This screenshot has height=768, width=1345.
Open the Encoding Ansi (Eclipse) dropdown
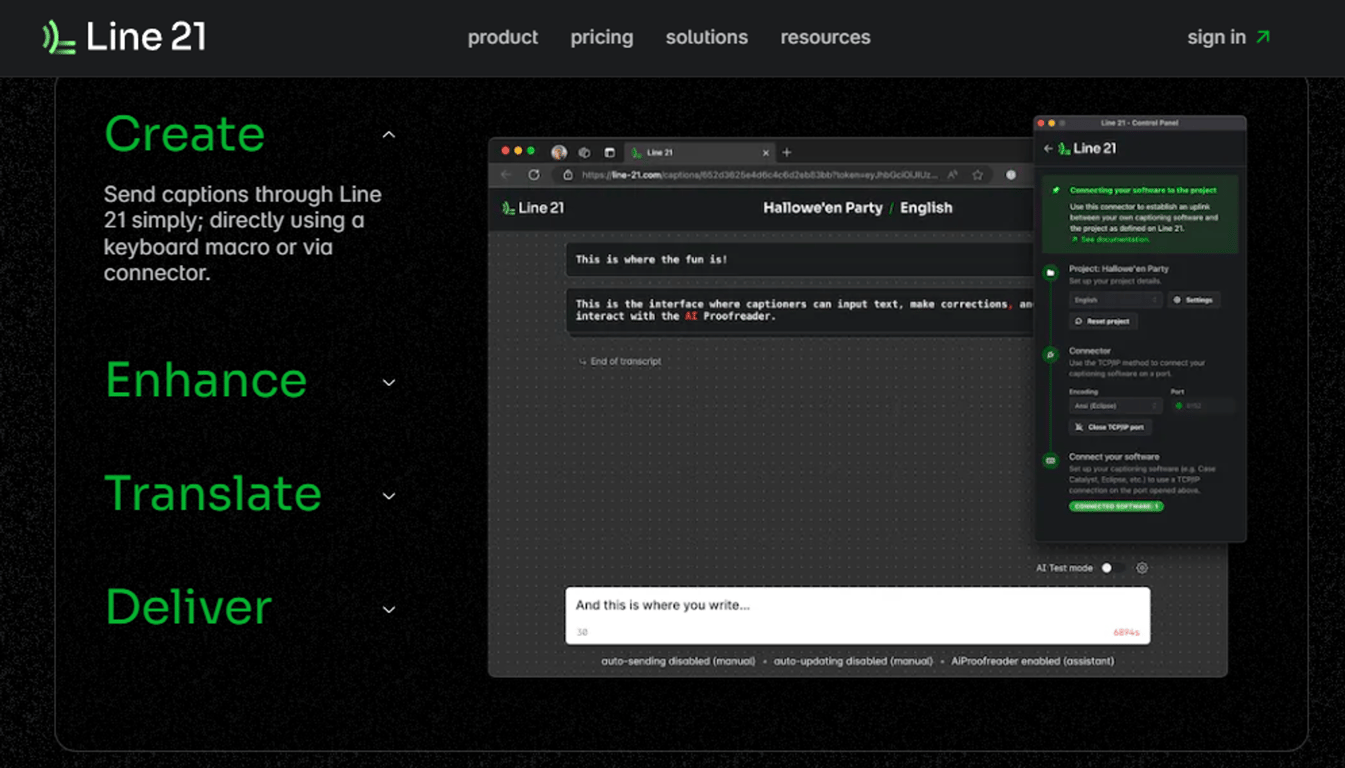(x=1115, y=406)
